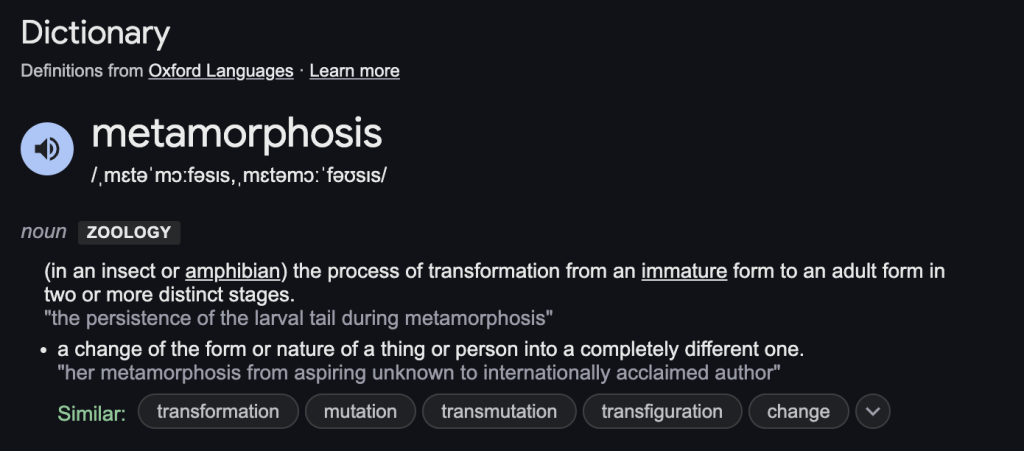Click the change synonym chip
1024x451 pixels.
point(798,411)
